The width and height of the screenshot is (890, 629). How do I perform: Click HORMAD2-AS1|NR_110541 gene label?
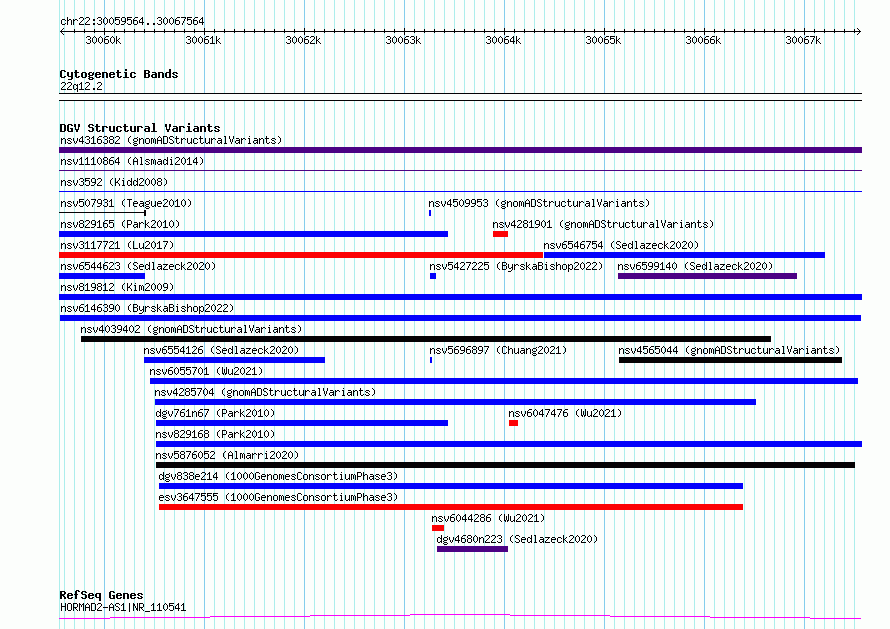(123, 607)
